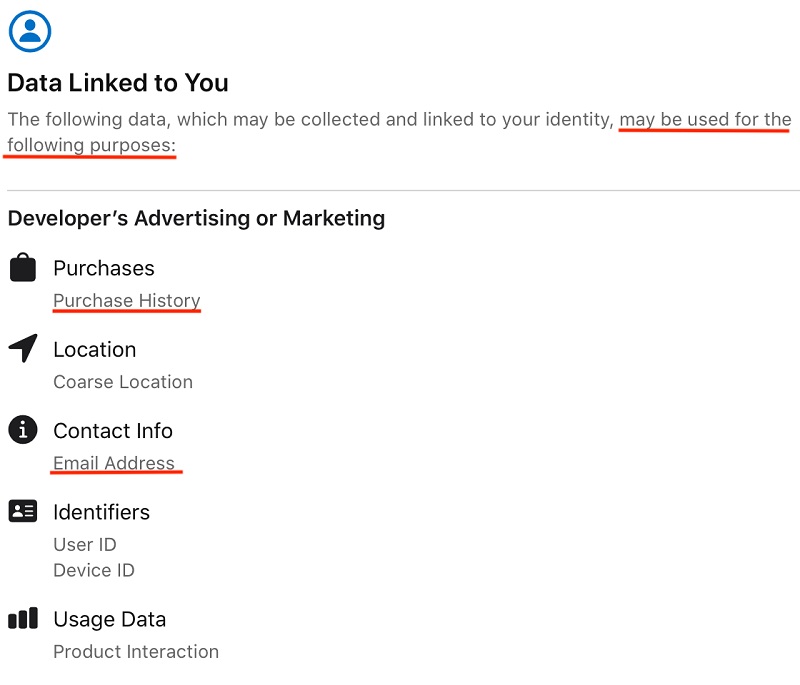Screen dimensions: 800x685
Task: Click the Contact Info circle icon
Action: point(22,430)
